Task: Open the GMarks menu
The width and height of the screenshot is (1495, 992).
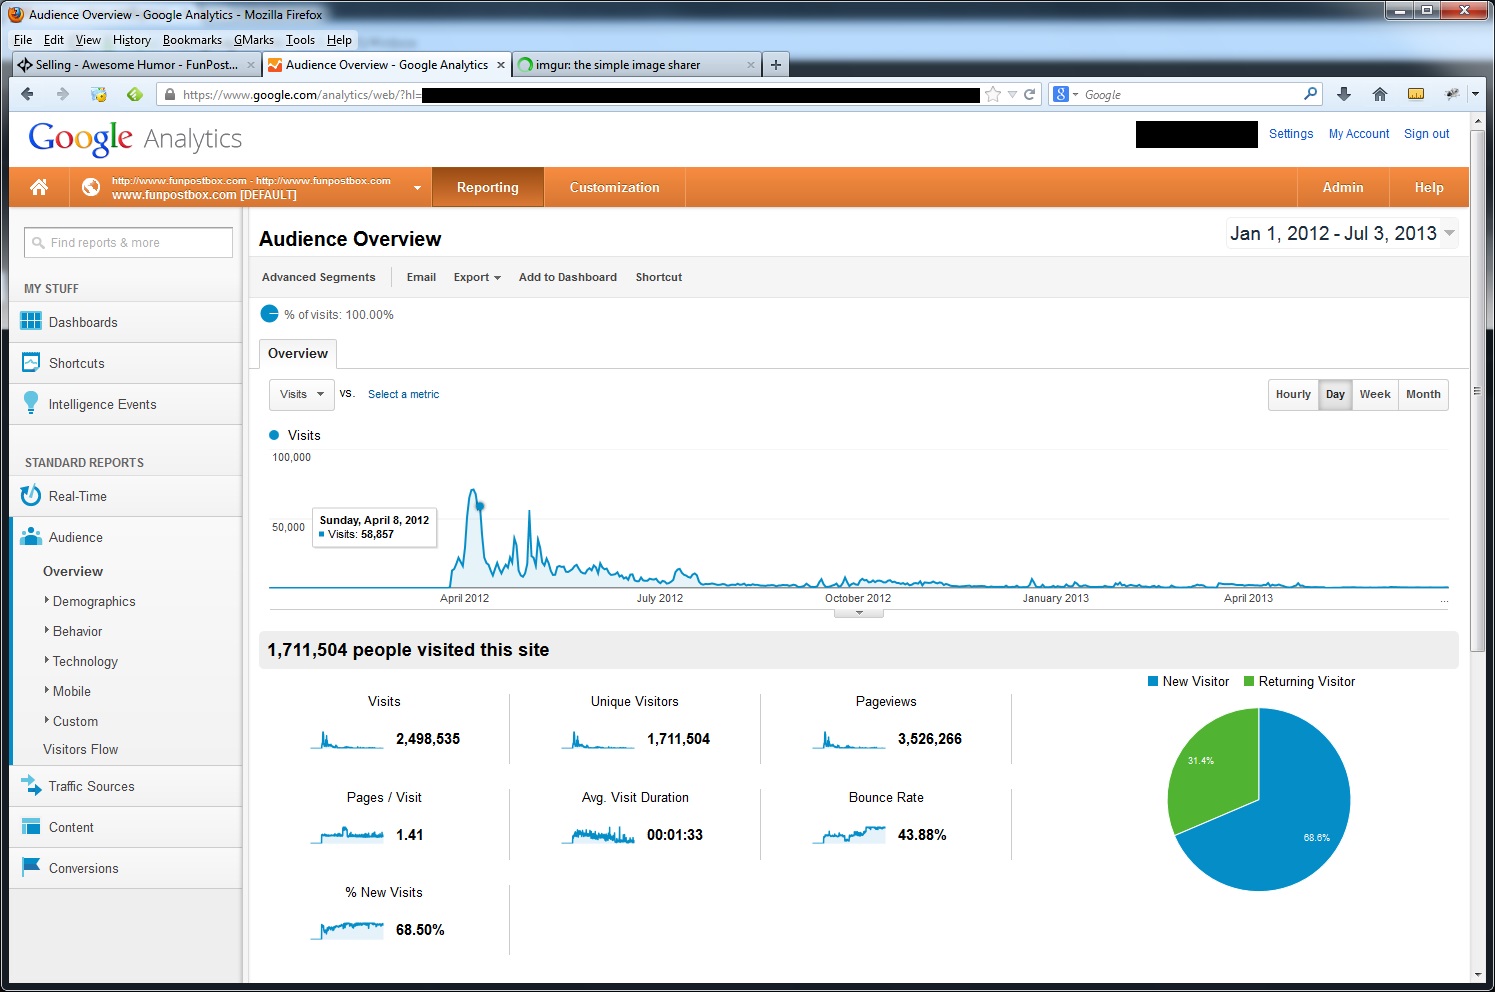Action: click(254, 40)
